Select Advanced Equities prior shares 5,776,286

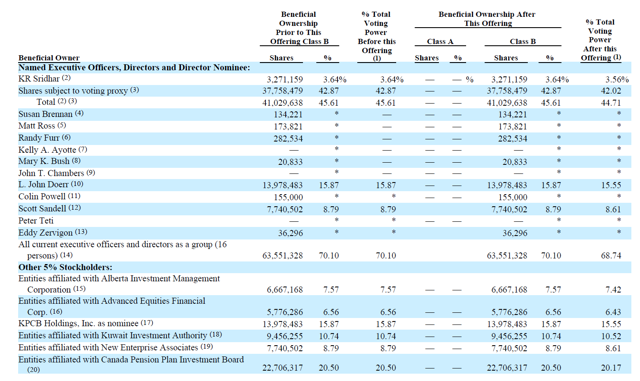coord(284,312)
